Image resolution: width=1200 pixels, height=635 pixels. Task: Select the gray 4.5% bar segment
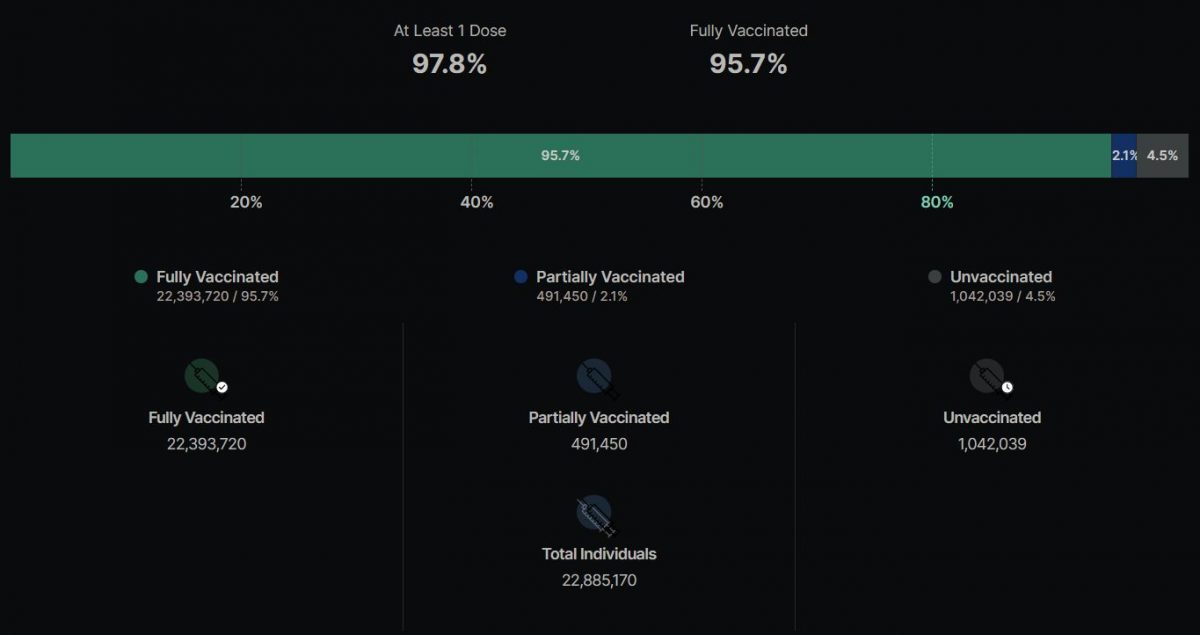click(1162, 155)
